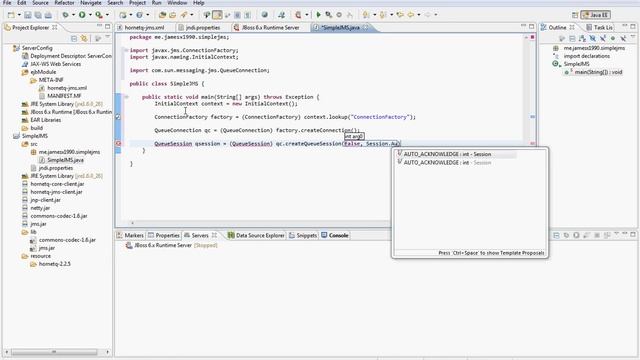The width and height of the screenshot is (640, 360).
Task: Switch to the Servers view tab
Action: [200, 236]
